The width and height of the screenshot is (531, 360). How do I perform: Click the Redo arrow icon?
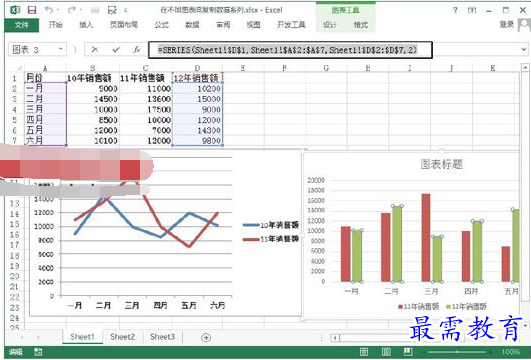tap(71, 10)
